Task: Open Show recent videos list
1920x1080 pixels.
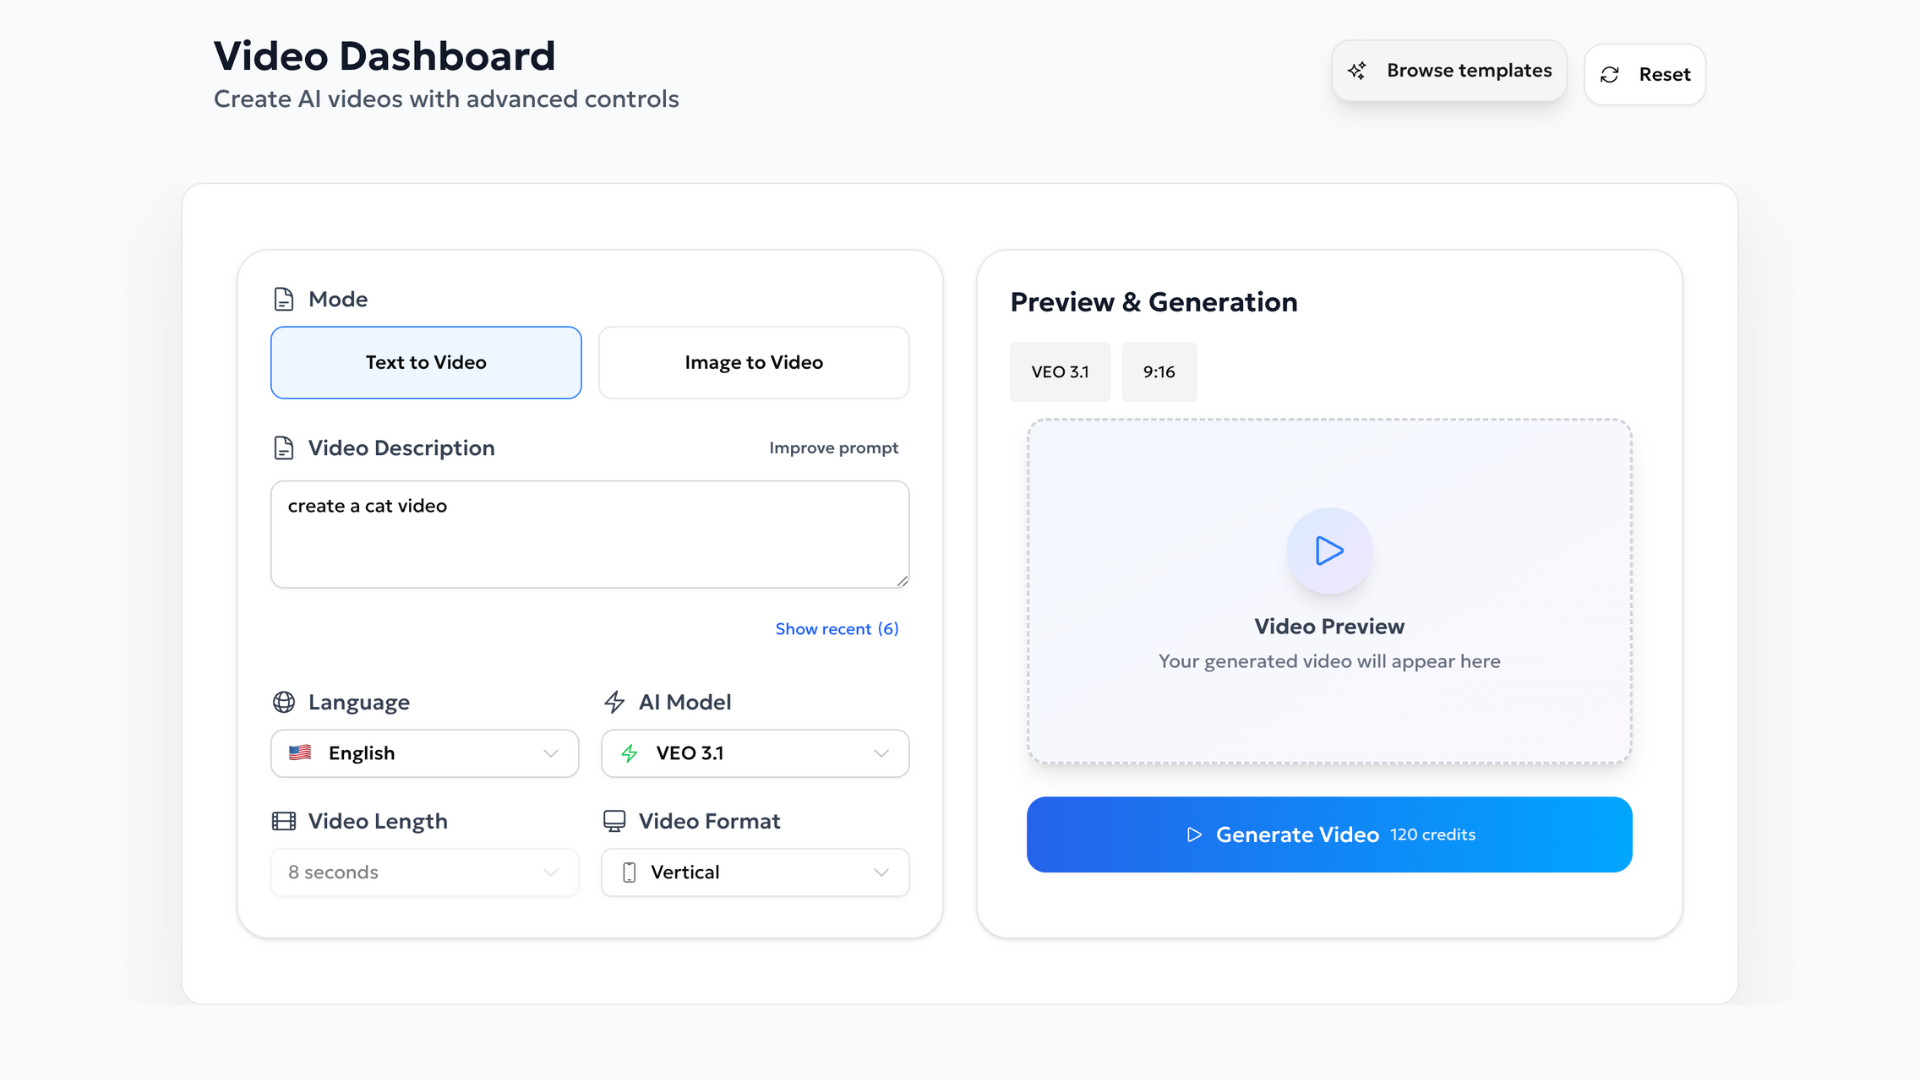Action: pos(837,628)
